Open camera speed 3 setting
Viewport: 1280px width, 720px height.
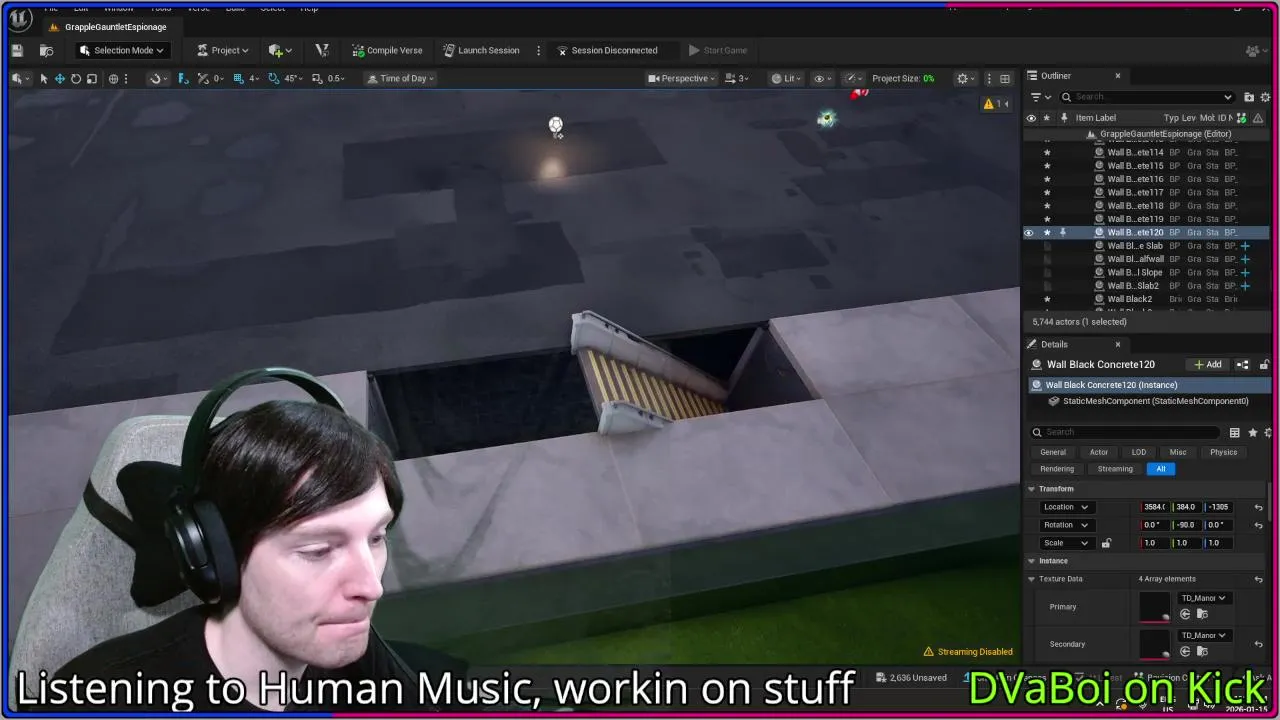click(737, 78)
